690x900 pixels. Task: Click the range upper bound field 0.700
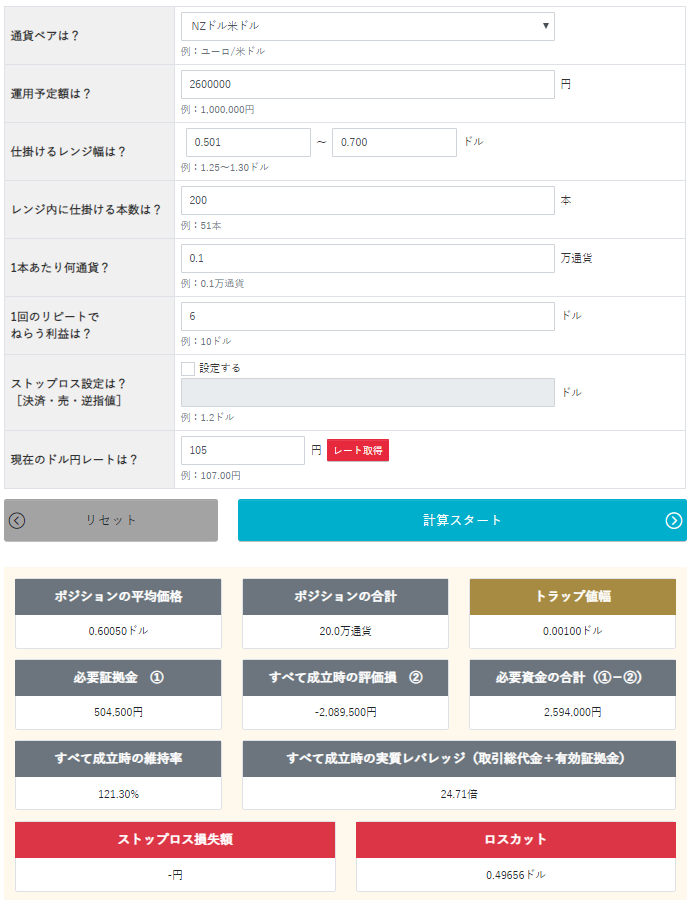[x=394, y=142]
